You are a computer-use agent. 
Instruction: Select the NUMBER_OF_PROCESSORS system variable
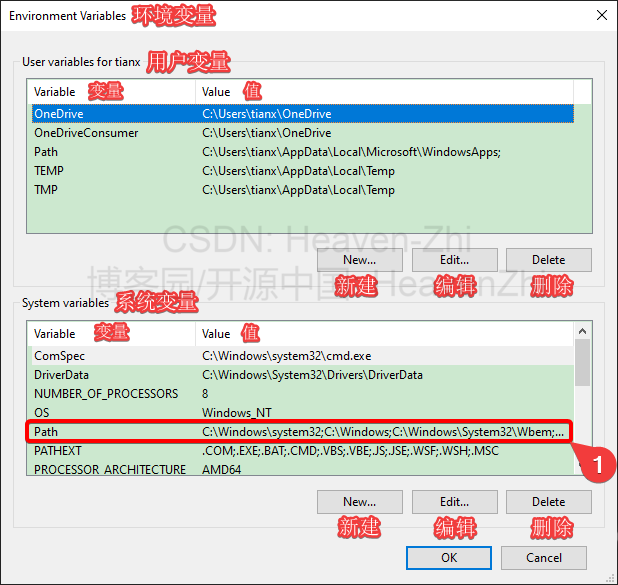tap(303, 394)
